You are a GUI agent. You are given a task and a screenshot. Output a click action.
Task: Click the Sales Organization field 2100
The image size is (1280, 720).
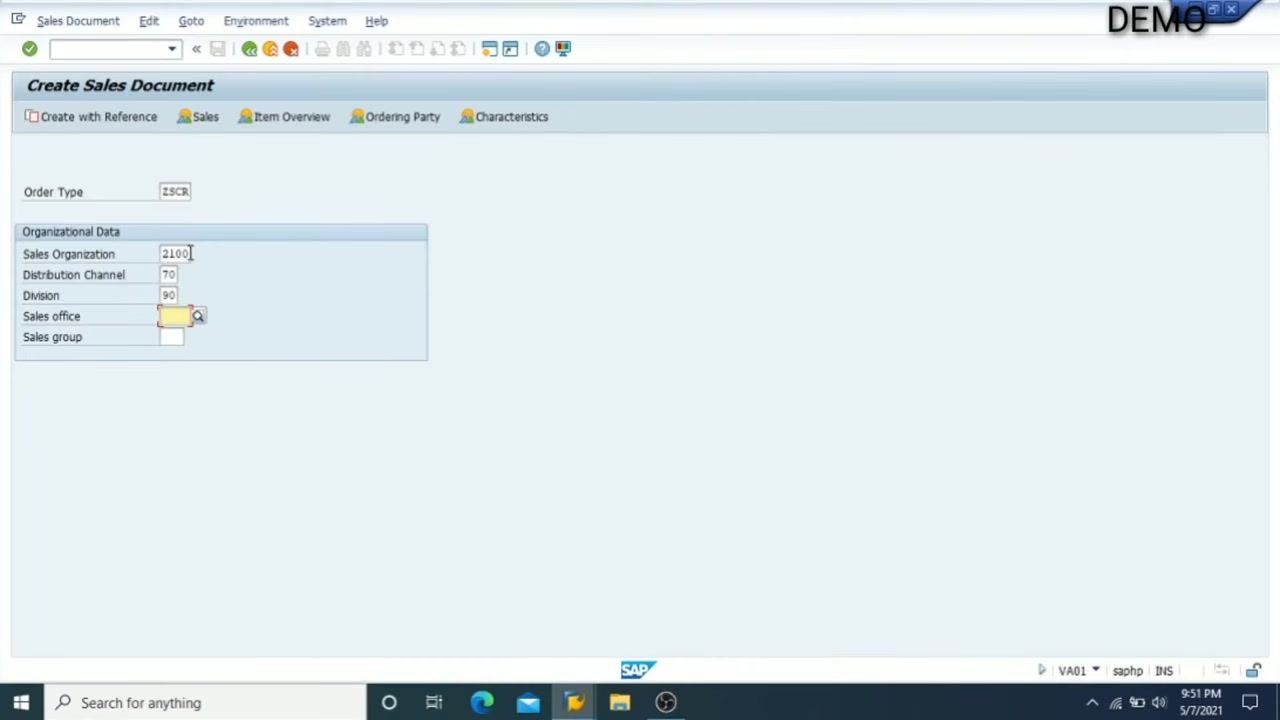click(175, 254)
